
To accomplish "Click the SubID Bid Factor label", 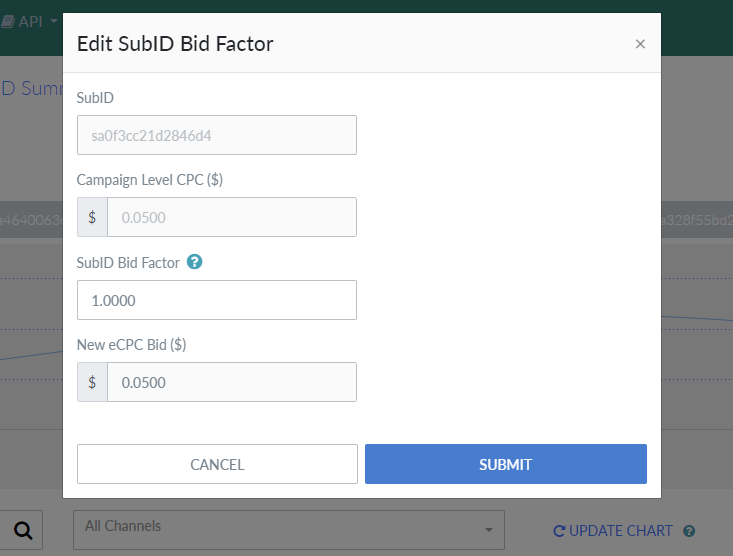I will pyautogui.click(x=128, y=263).
